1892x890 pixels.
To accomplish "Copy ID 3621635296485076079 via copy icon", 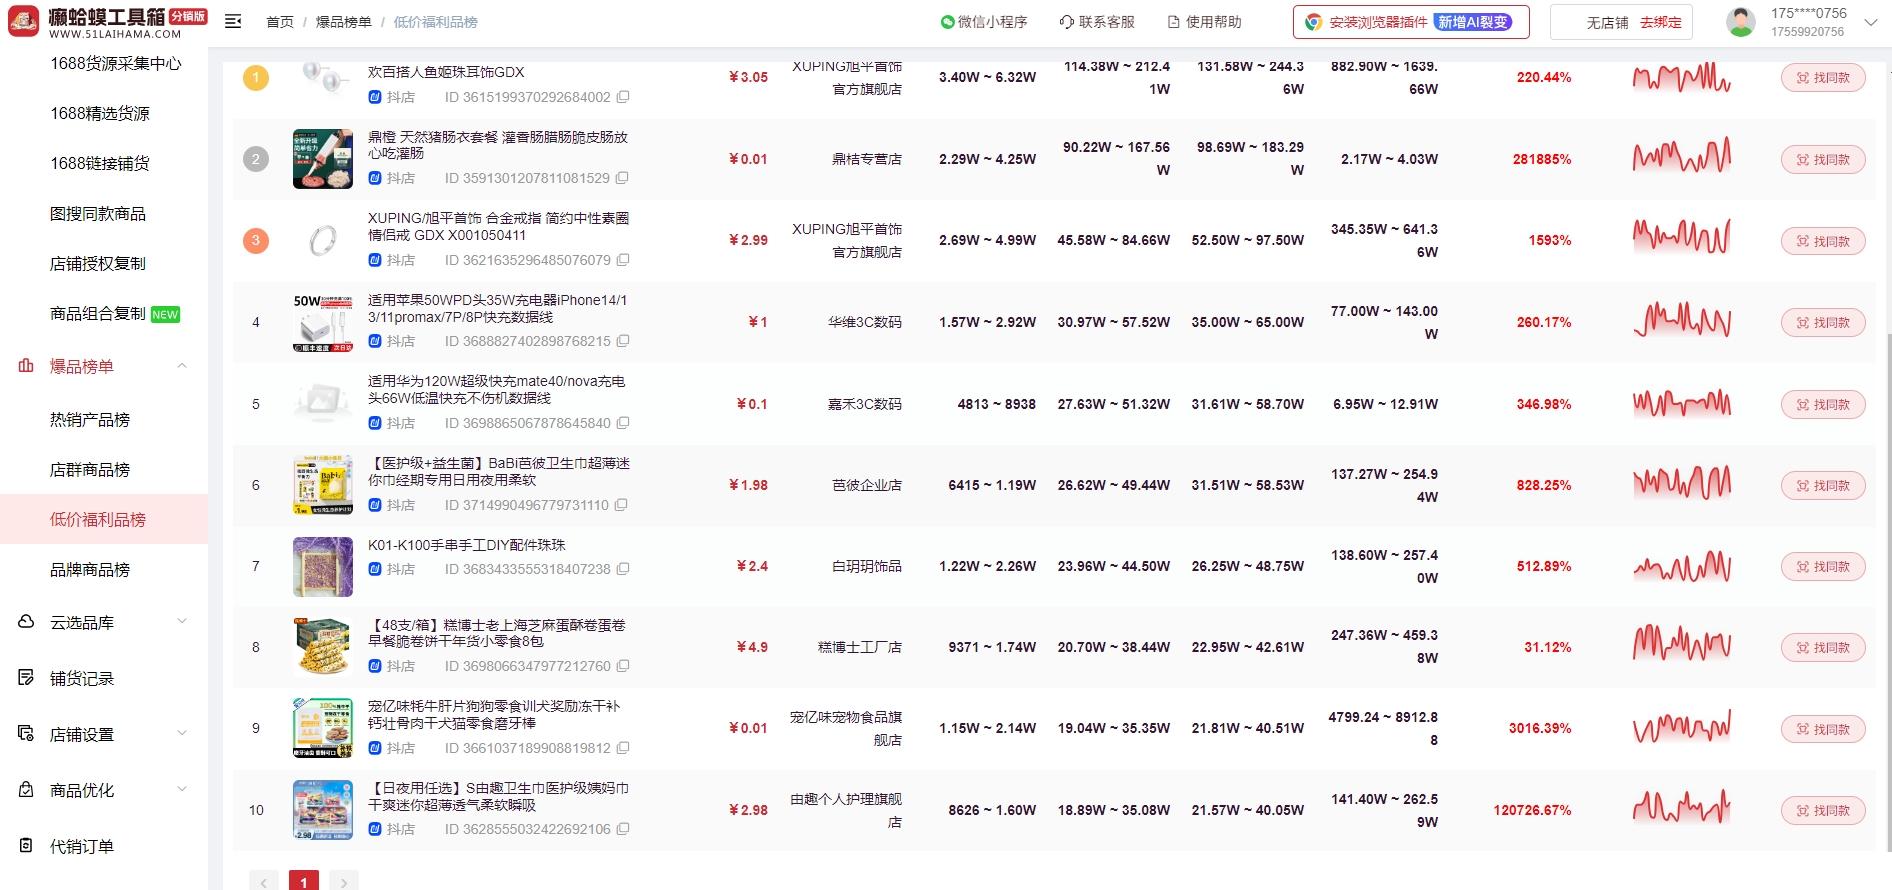I will (x=623, y=260).
